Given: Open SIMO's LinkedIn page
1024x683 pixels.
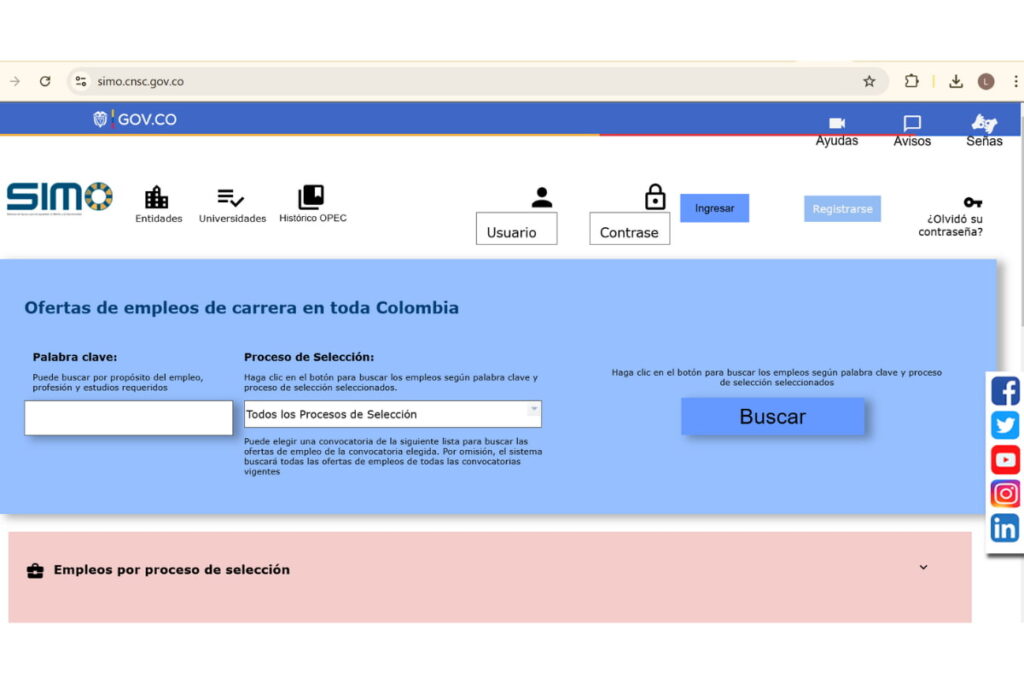Looking at the screenshot, I should [1004, 527].
